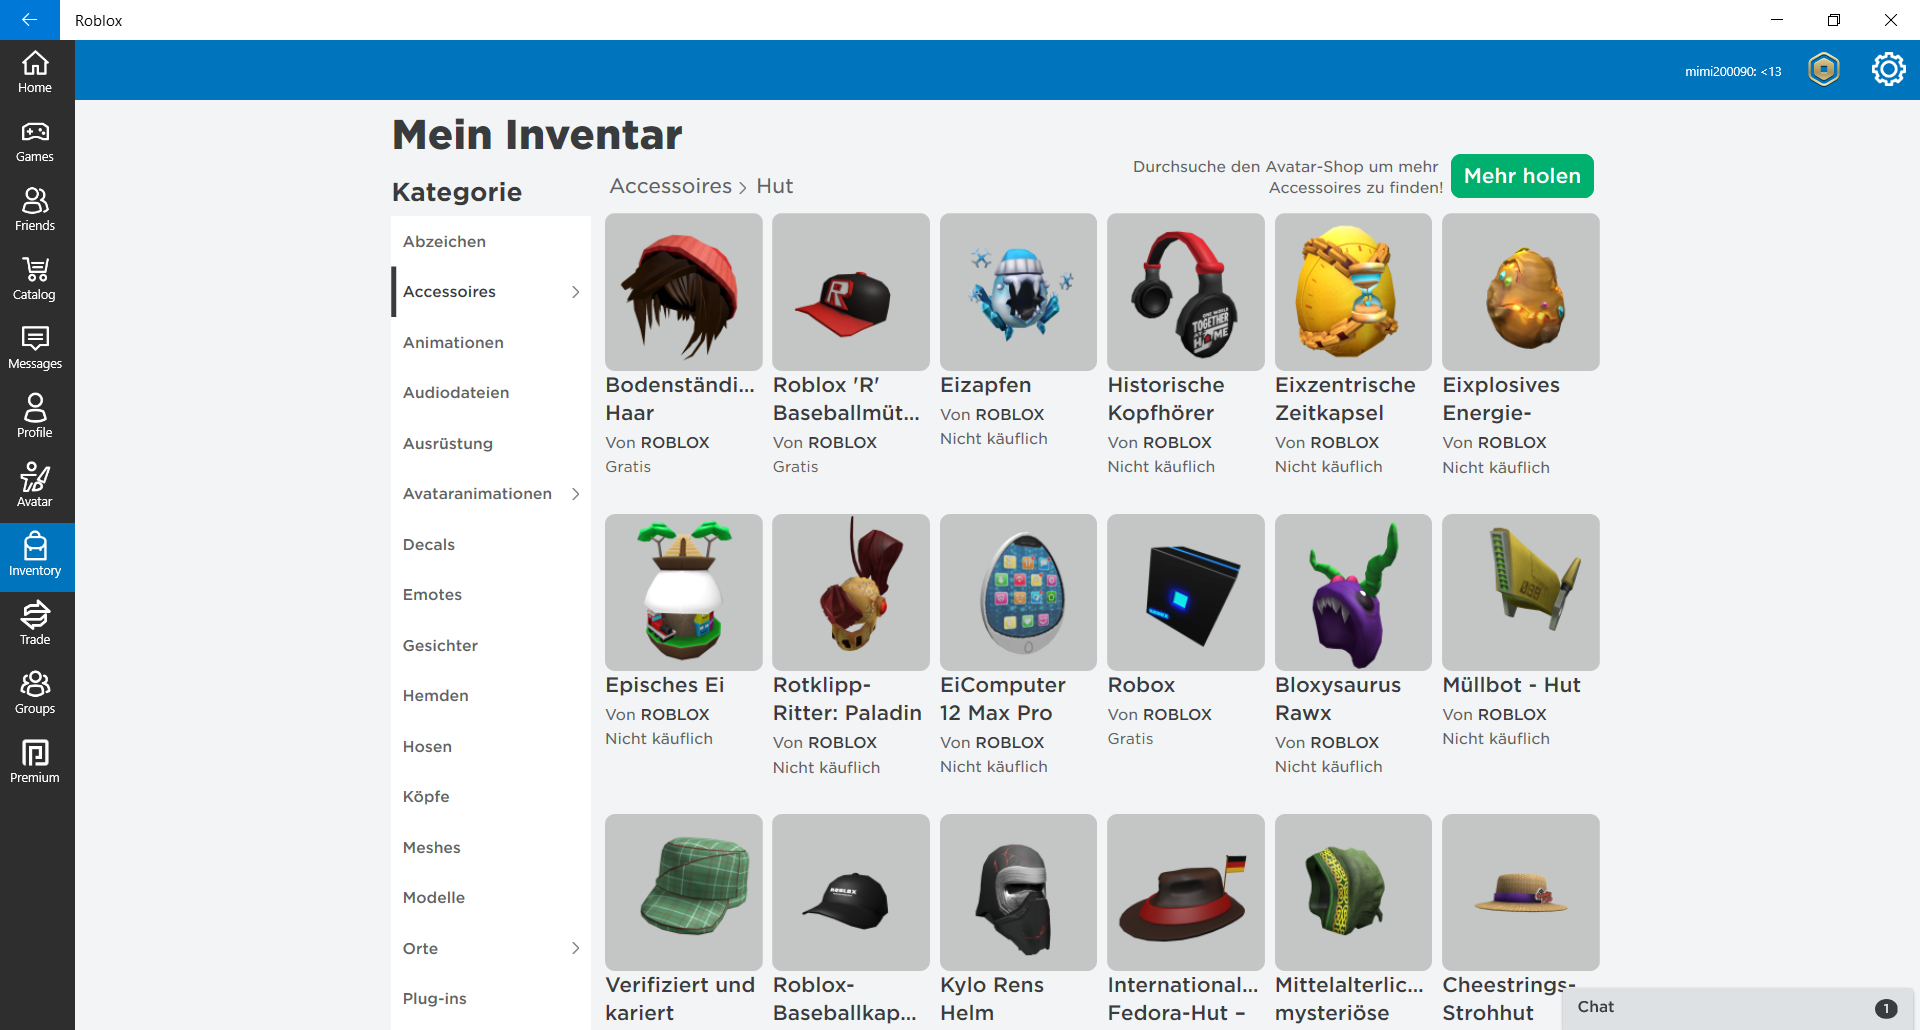Click the Accessoires breadcrumb link
The height and width of the screenshot is (1030, 1920).
pos(670,187)
